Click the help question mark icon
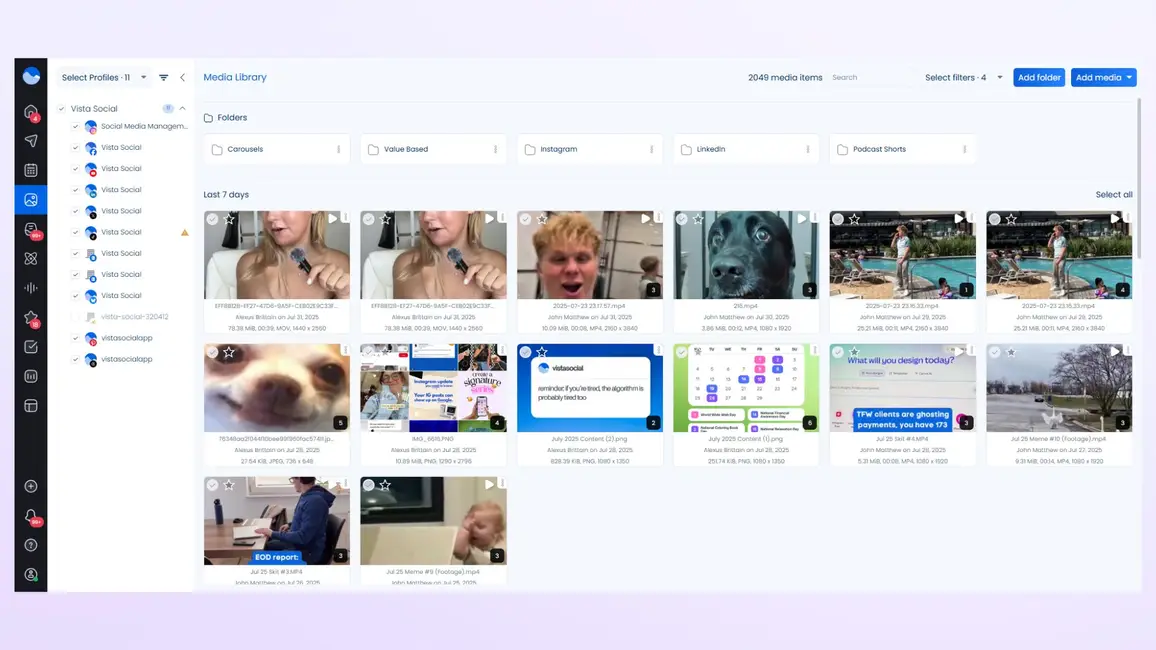Screen dimensions: 1156x650 point(31,545)
